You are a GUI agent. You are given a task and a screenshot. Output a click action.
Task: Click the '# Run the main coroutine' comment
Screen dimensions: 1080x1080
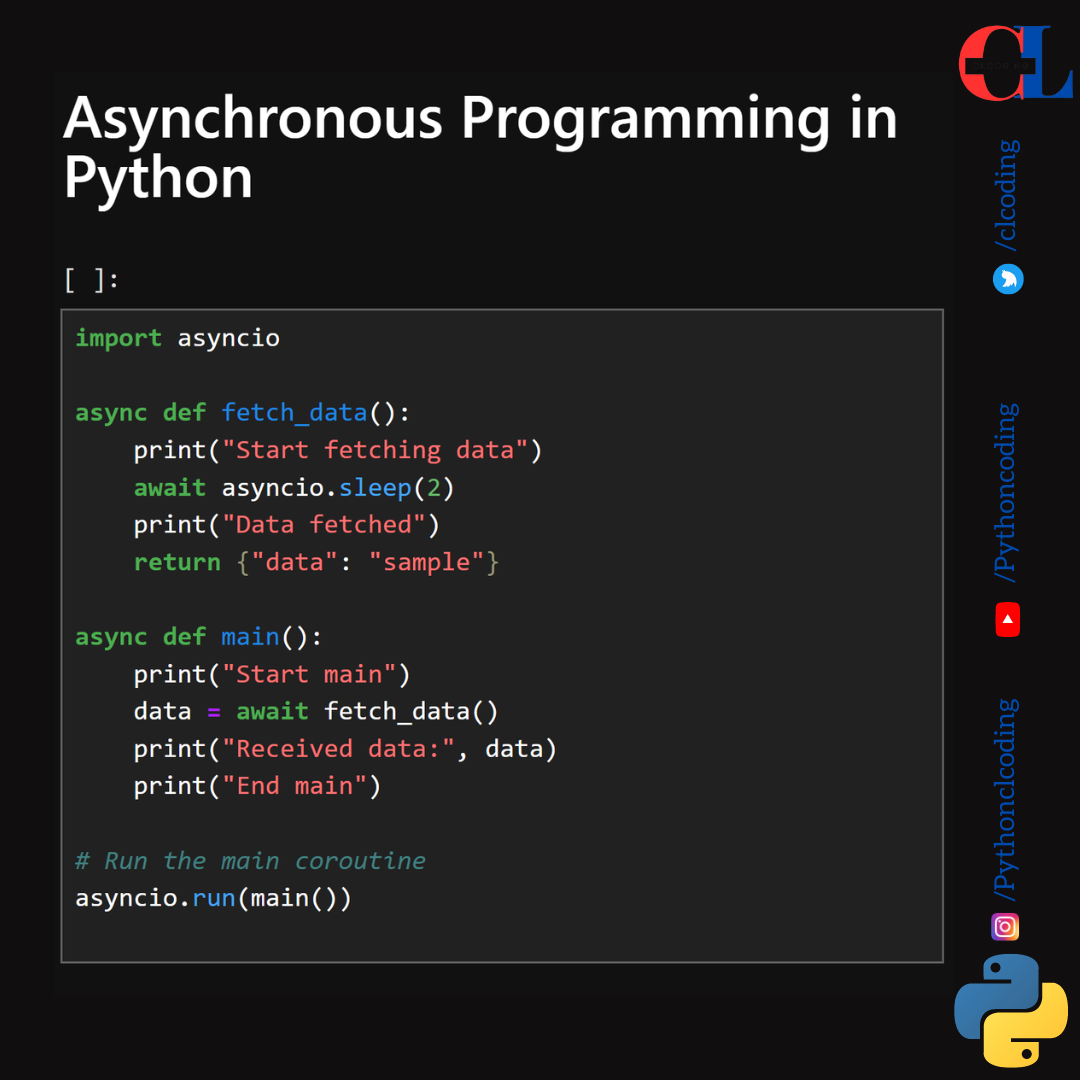pyautogui.click(x=250, y=861)
